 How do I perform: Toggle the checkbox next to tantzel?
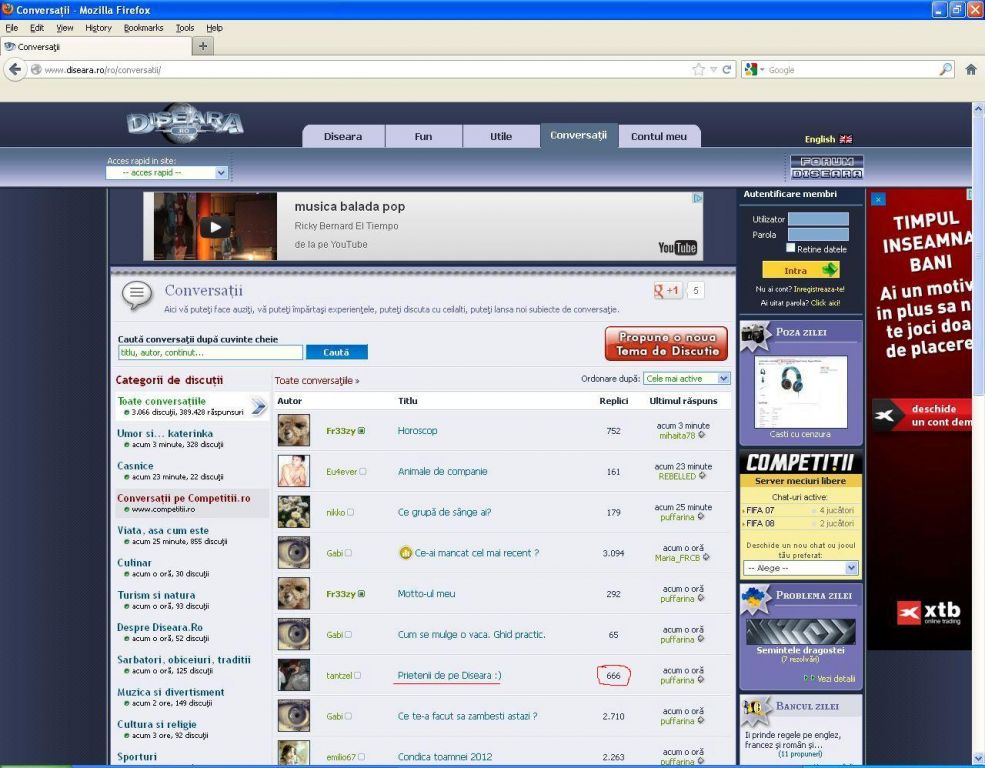357,676
